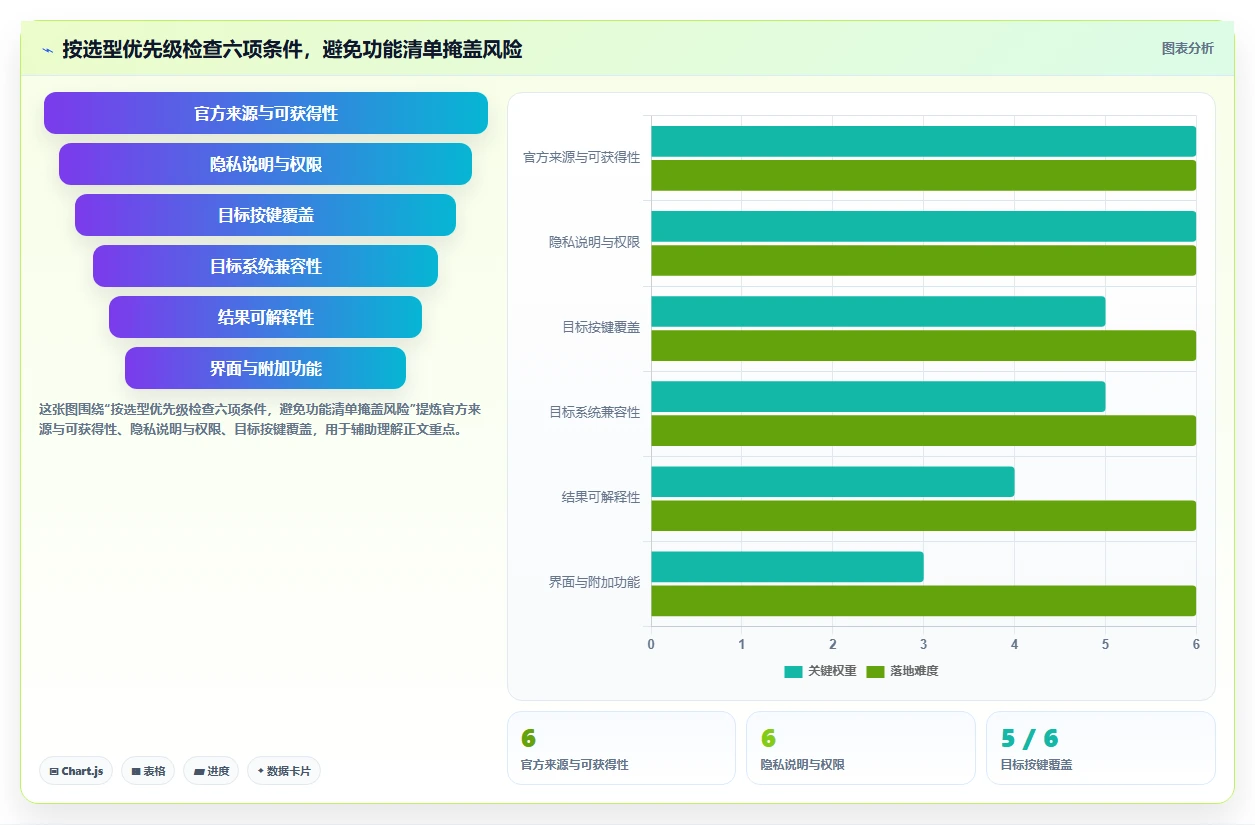This screenshot has height=825, width=1255.
Task: Select the 官方来源与可获得性 funnel stage
Action: click(x=266, y=113)
